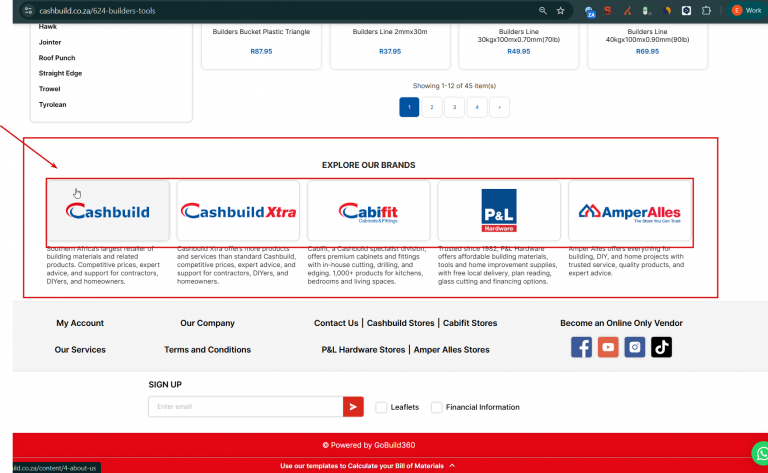Click the red email submit arrow
This screenshot has width=768, height=473.
point(353,406)
